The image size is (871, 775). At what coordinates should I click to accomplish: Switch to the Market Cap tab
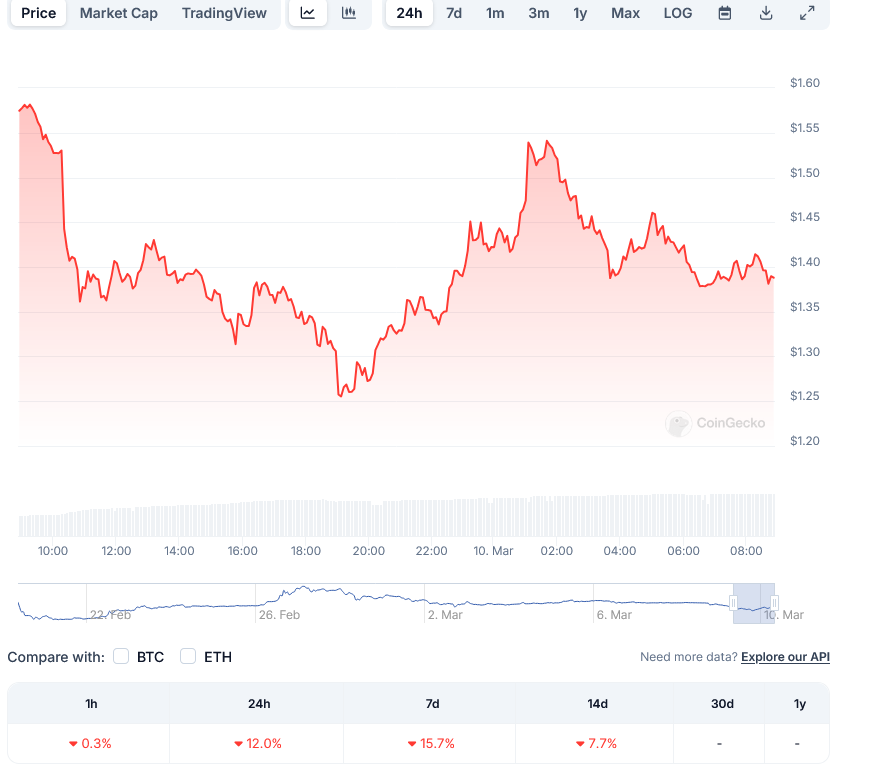(118, 13)
